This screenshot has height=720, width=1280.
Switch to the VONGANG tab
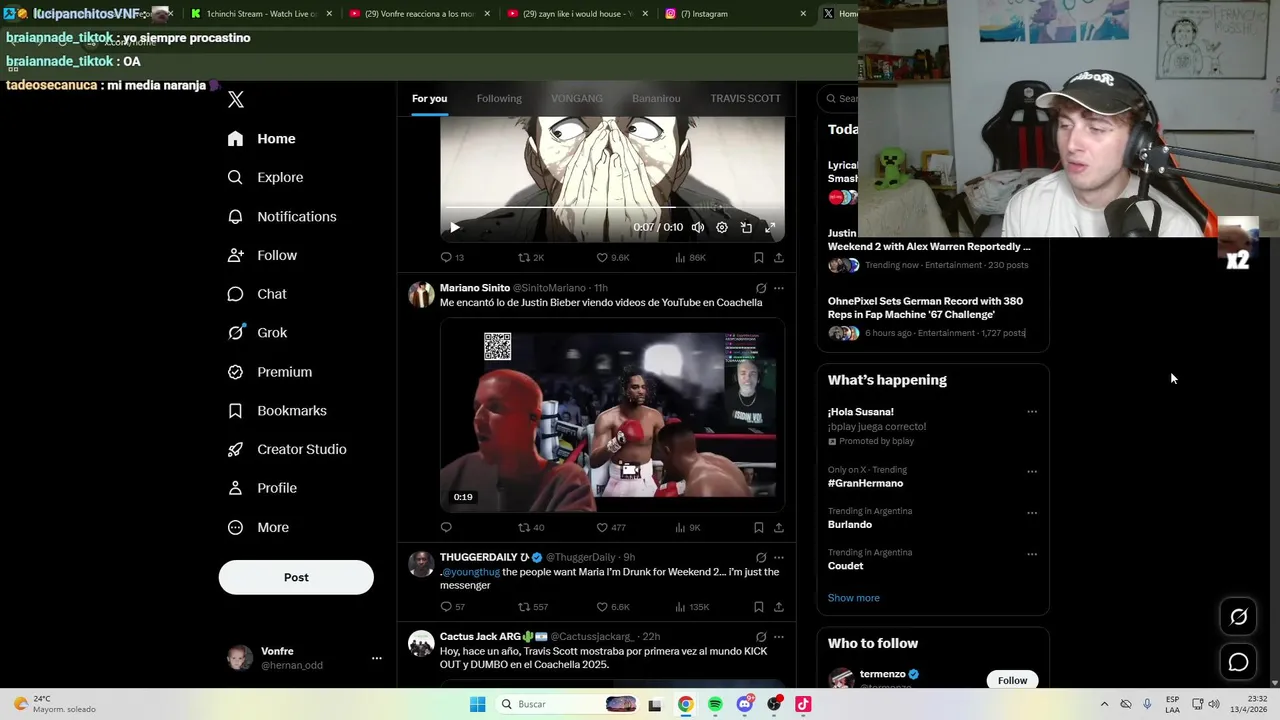point(577,98)
